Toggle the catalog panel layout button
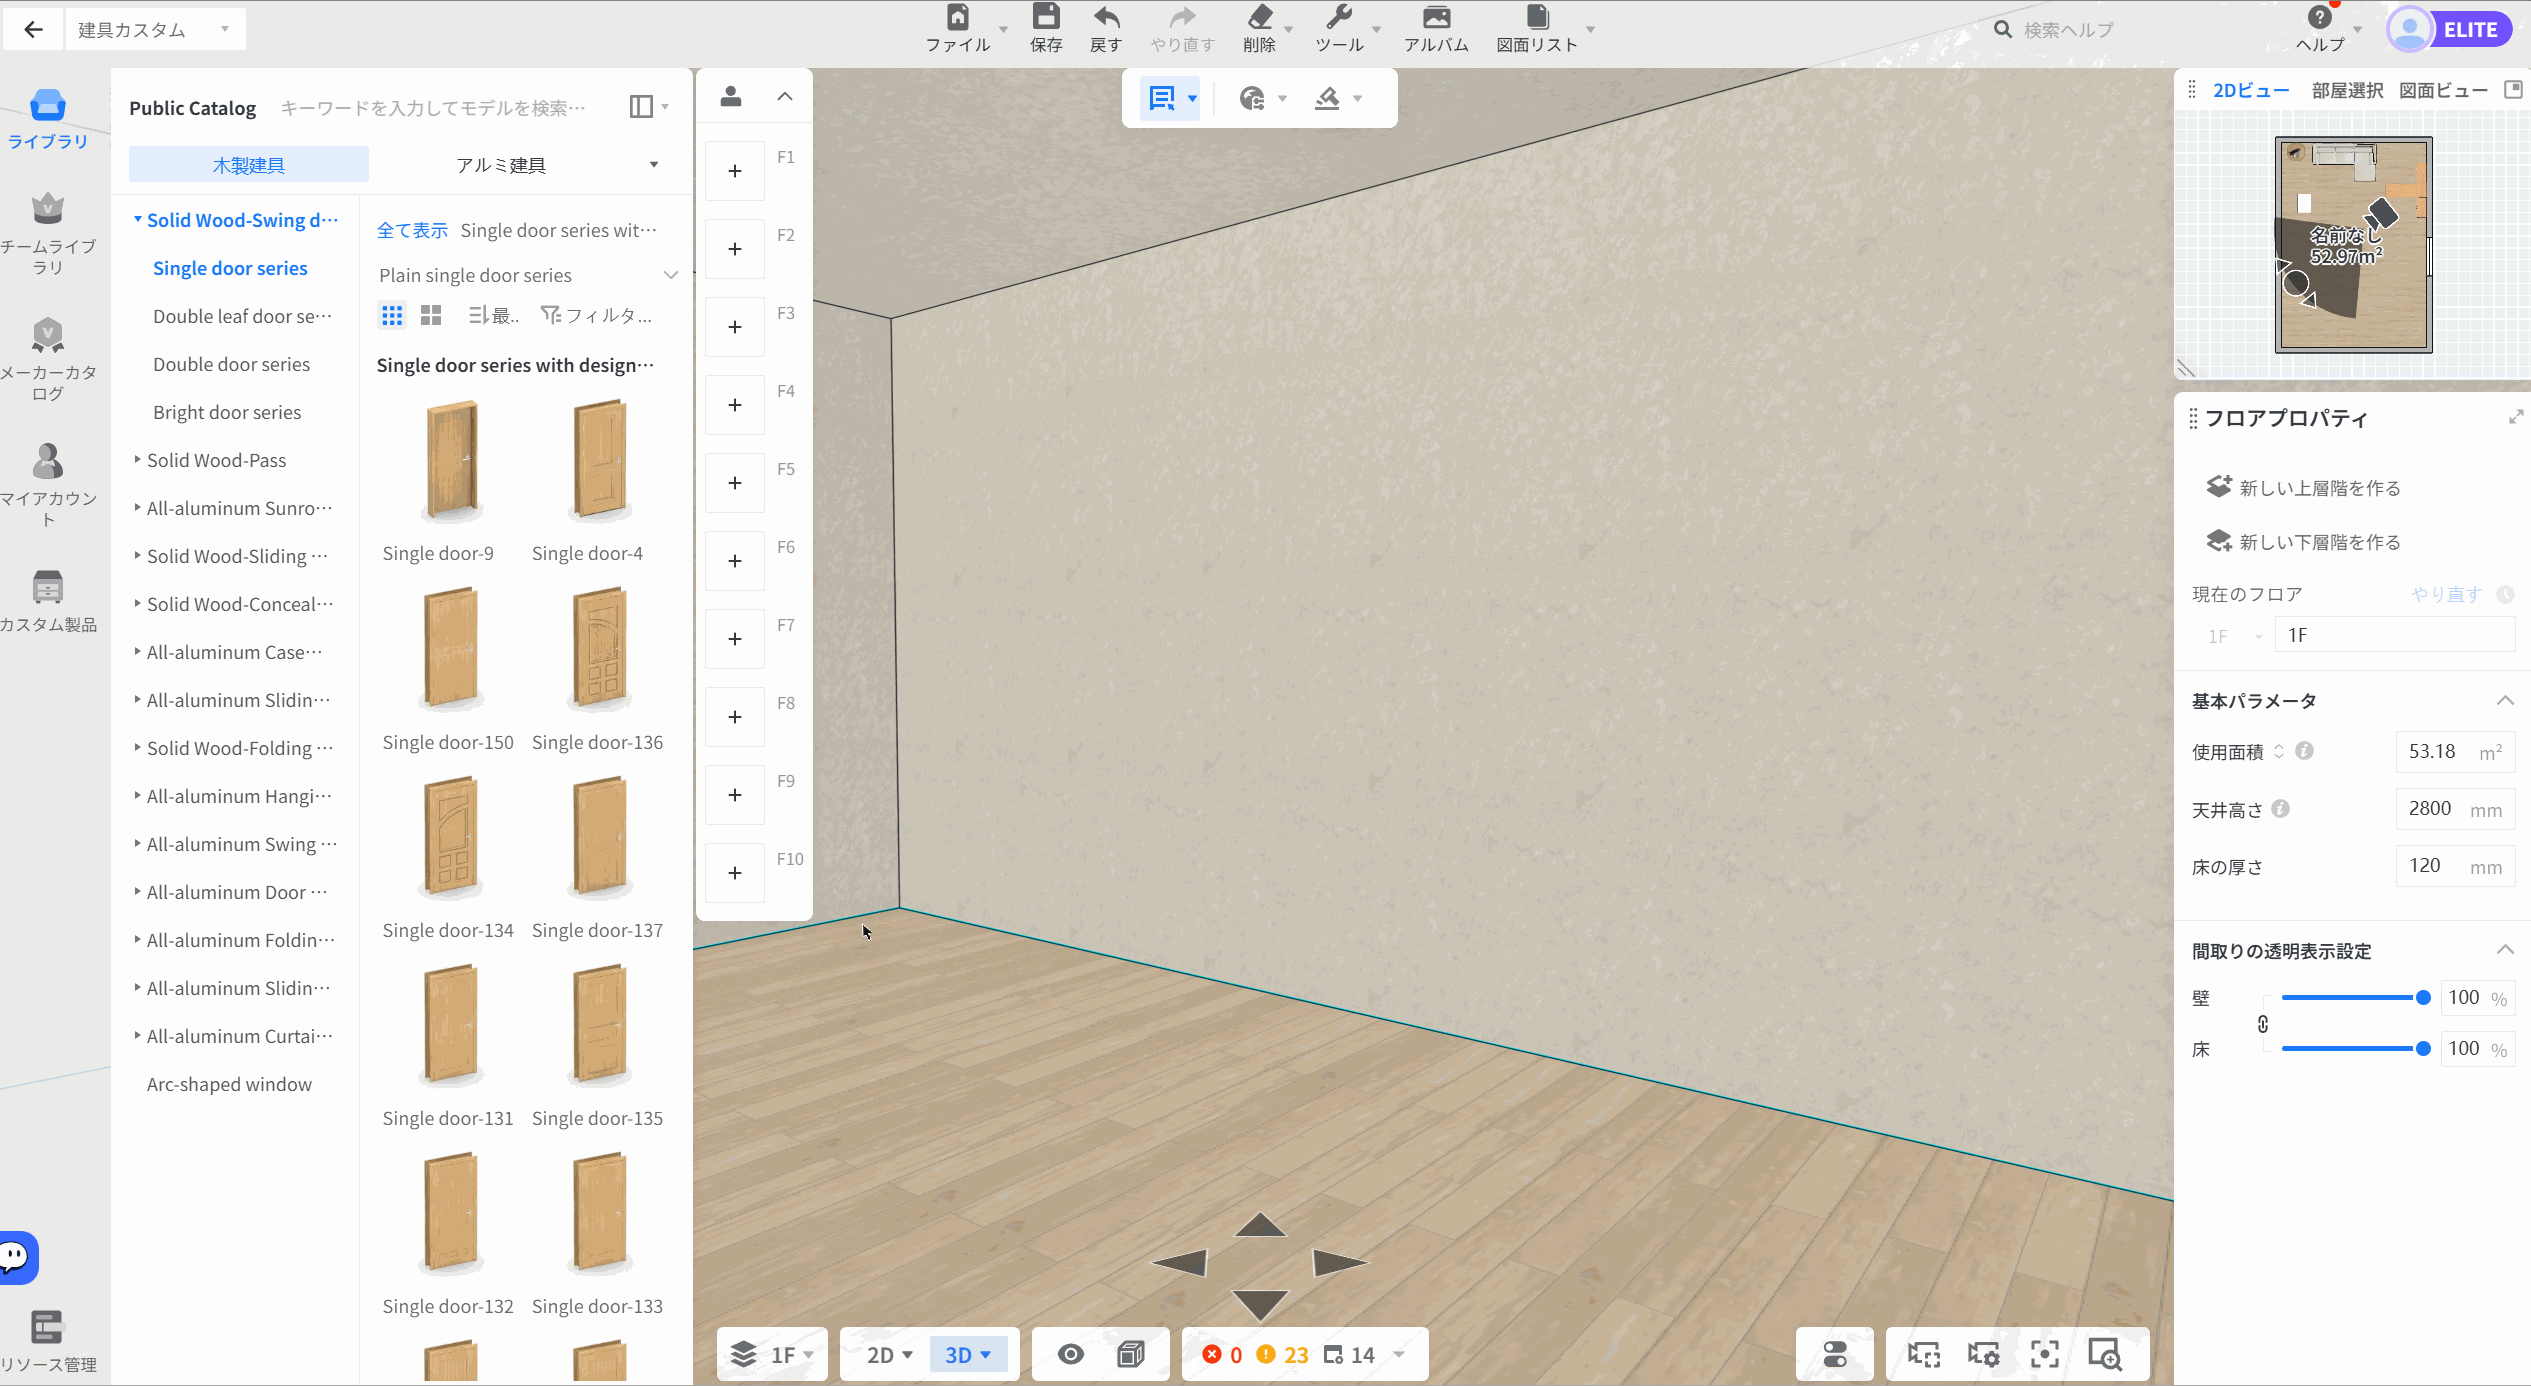Screen dimensions: 2531x1386 click(x=642, y=107)
